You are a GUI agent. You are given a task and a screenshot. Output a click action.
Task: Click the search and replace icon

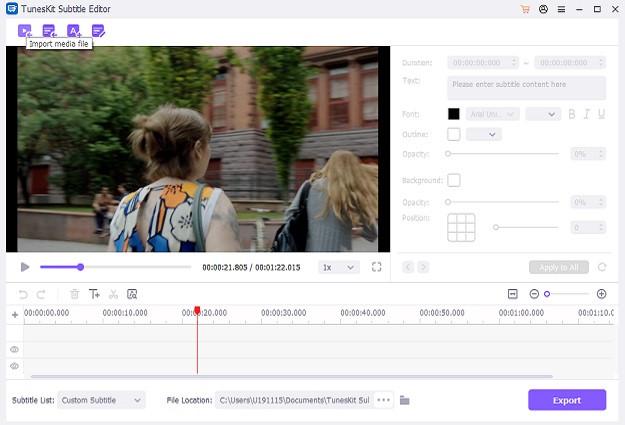click(x=132, y=294)
